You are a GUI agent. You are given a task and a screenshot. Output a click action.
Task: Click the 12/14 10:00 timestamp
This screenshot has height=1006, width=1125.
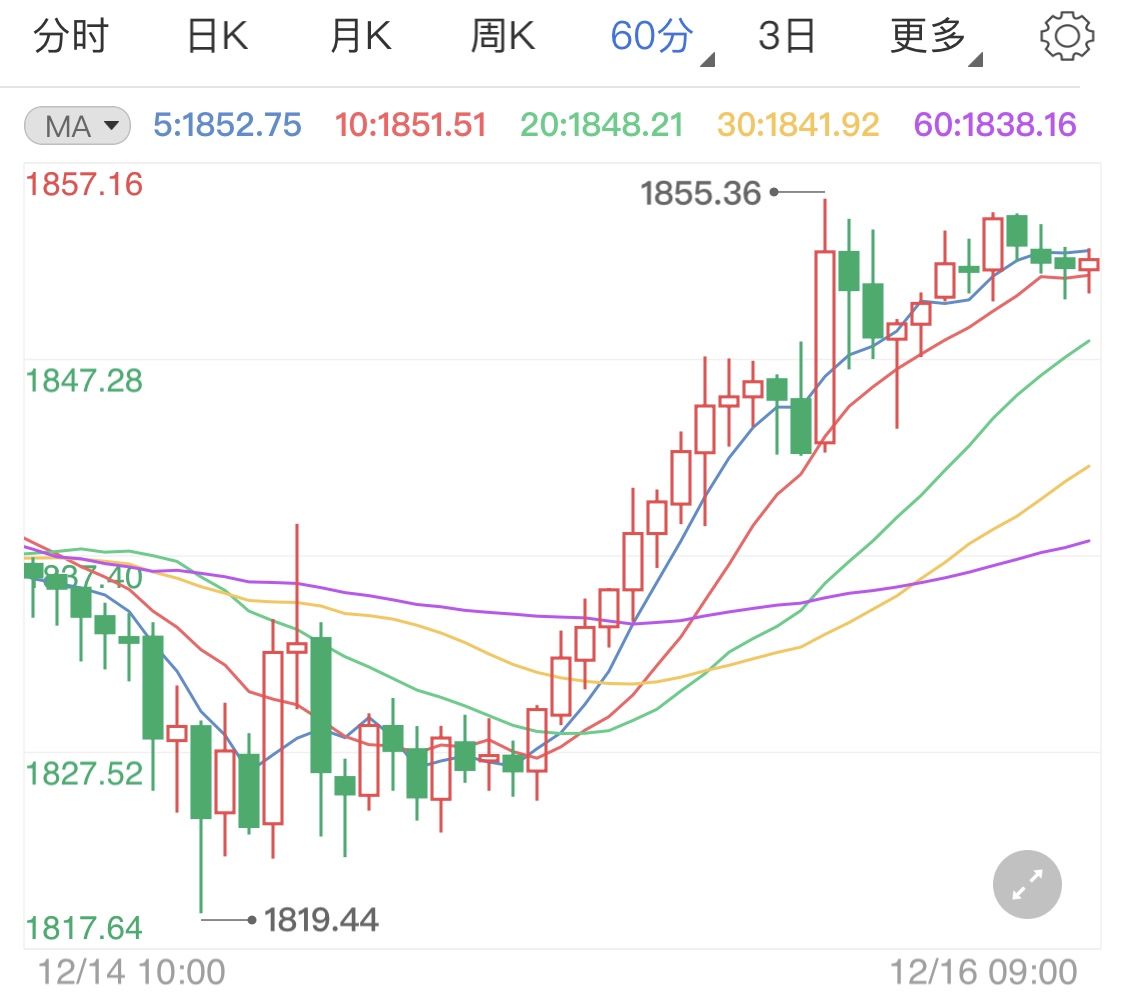pos(134,970)
